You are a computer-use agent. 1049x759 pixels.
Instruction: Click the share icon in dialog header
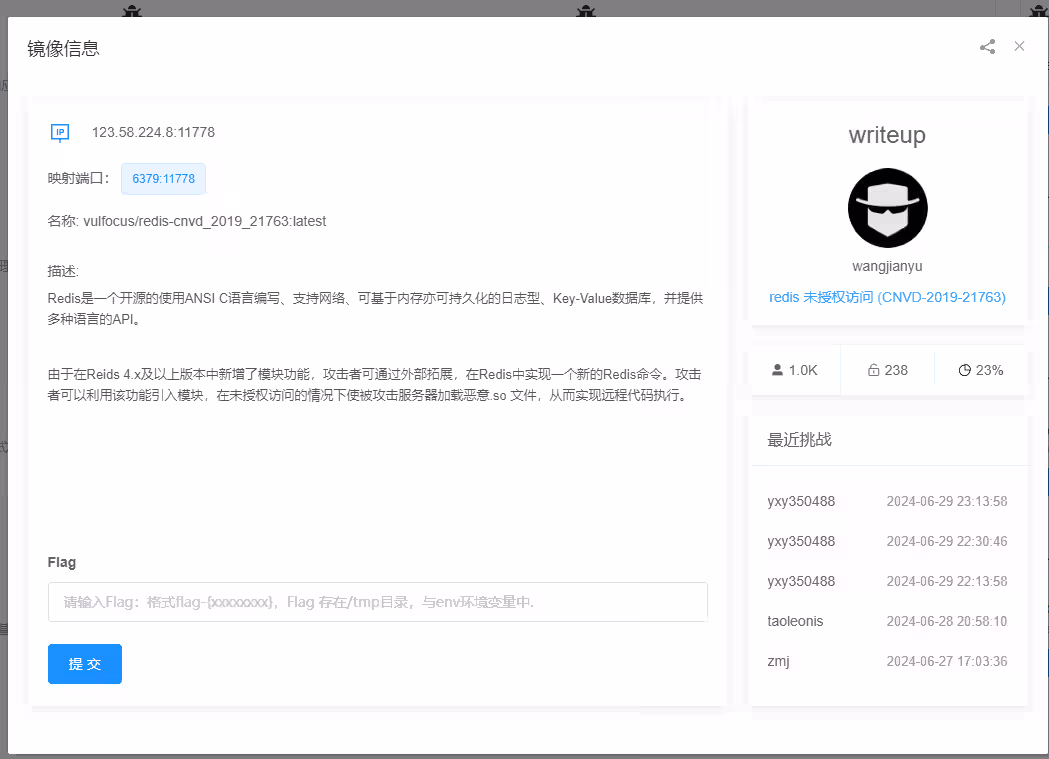(x=987, y=47)
